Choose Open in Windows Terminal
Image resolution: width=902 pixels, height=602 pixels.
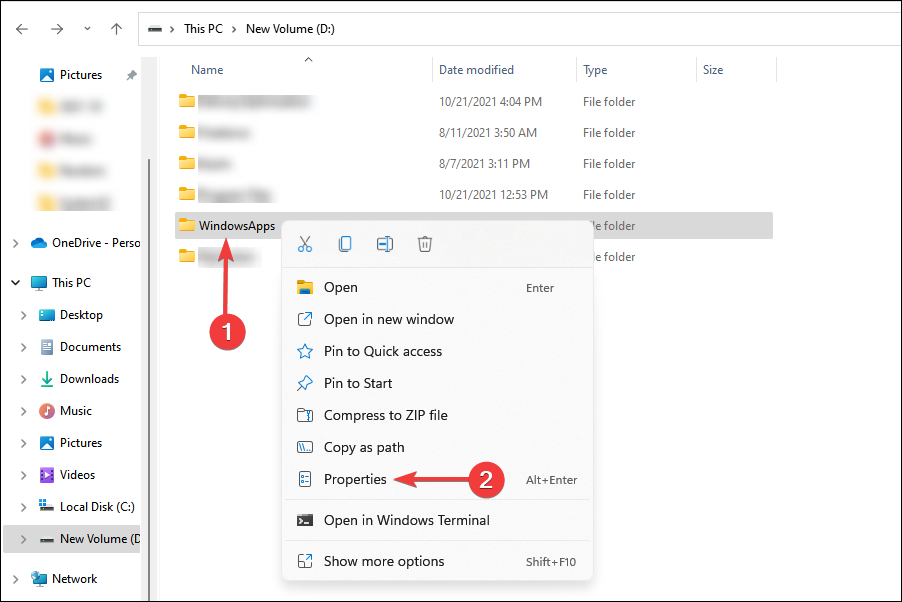tap(437, 520)
